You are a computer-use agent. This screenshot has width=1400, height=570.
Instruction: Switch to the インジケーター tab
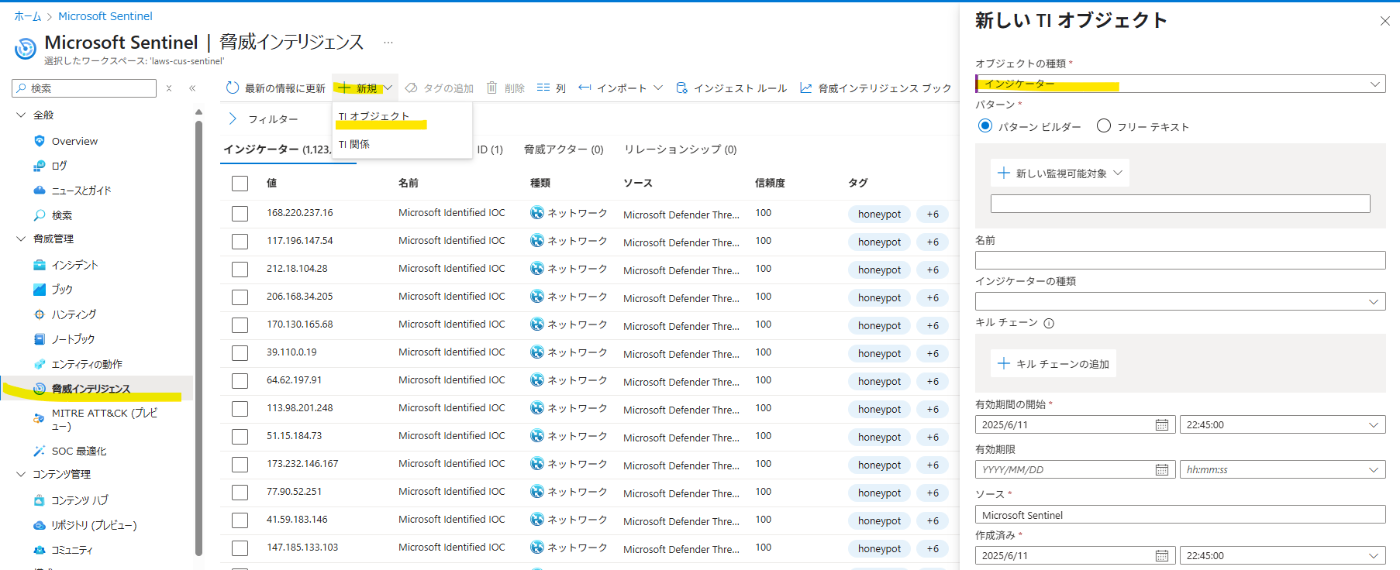(x=278, y=150)
